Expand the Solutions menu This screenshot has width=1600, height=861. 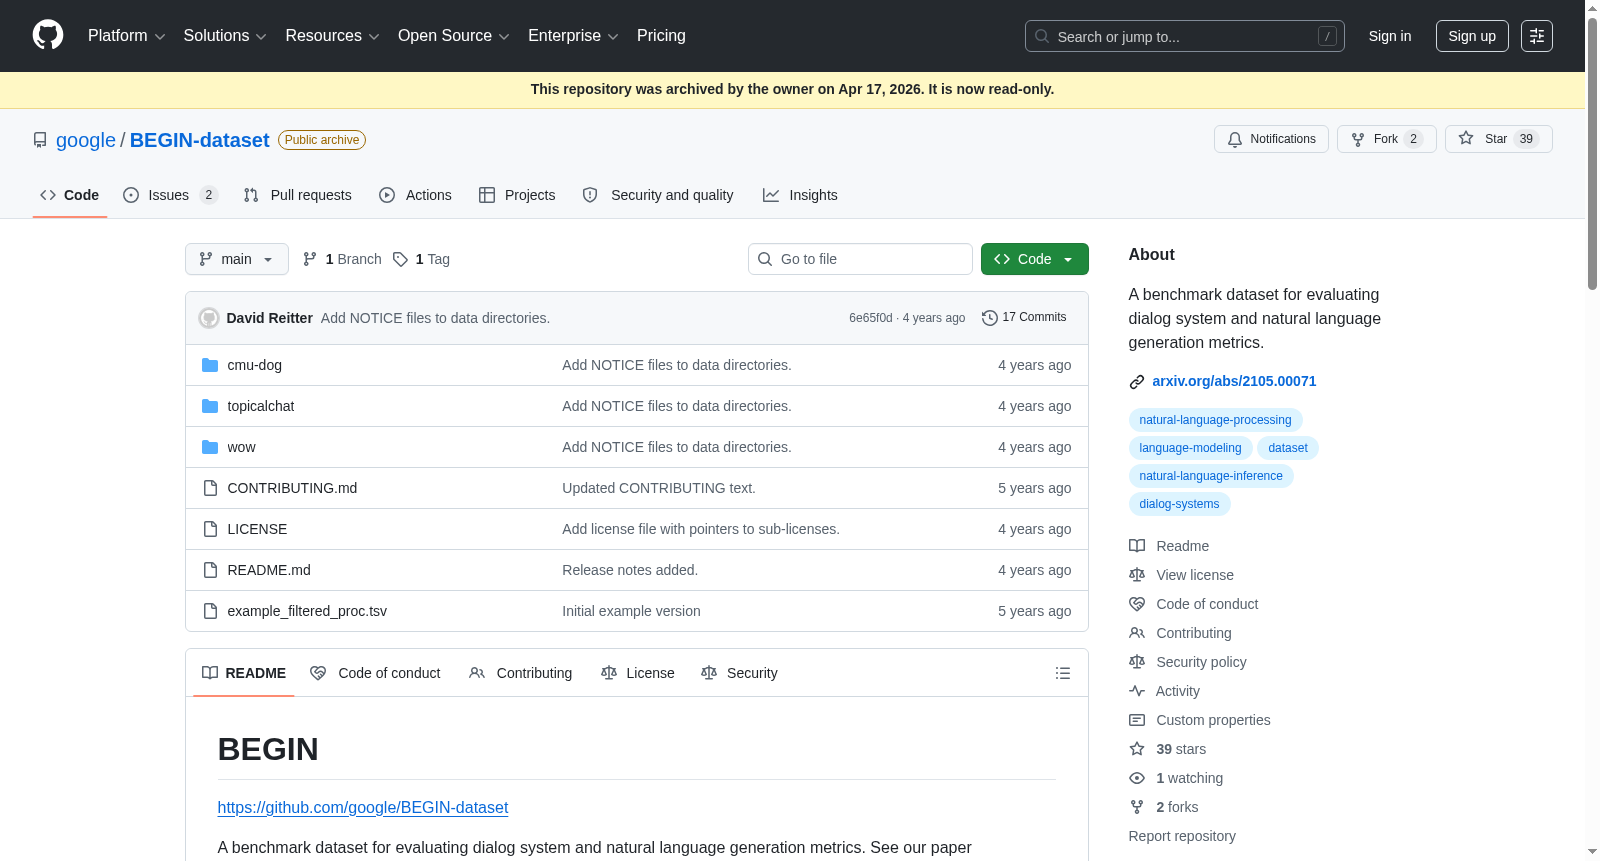[x=225, y=36]
